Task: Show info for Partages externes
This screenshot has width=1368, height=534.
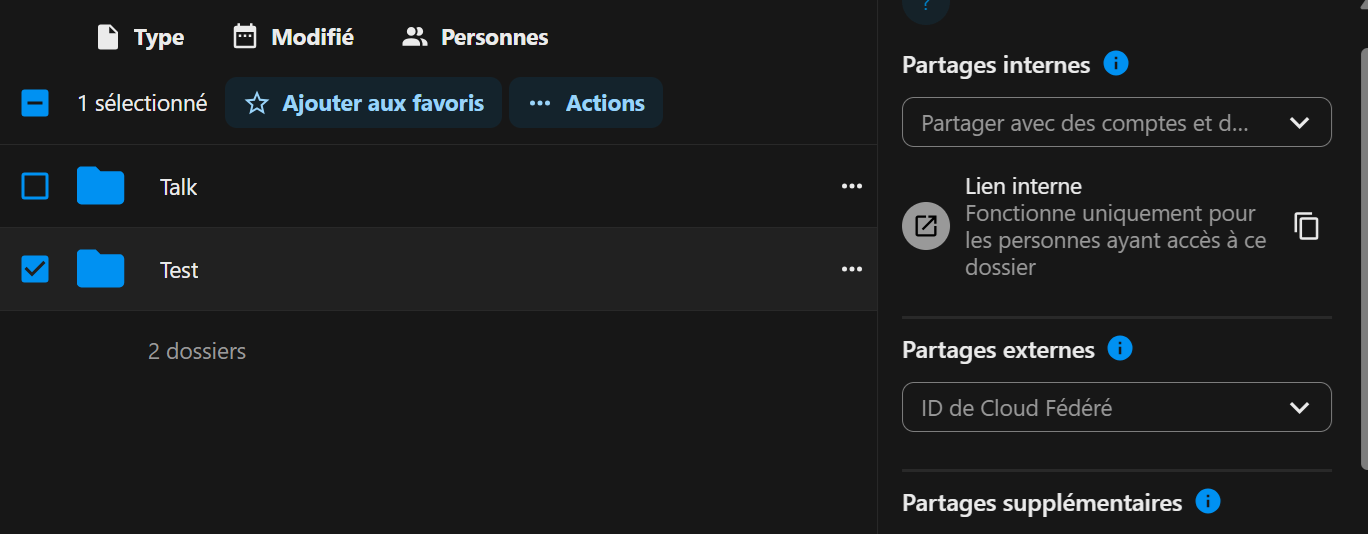Action: click(x=1120, y=349)
